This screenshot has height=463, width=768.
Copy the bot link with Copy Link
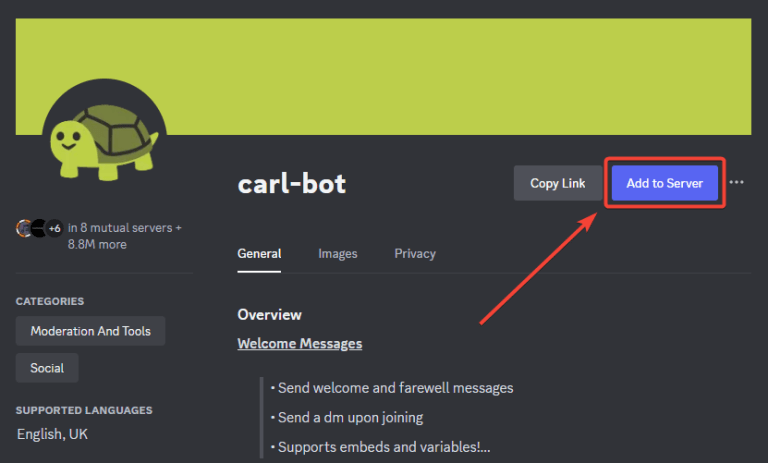[558, 183]
